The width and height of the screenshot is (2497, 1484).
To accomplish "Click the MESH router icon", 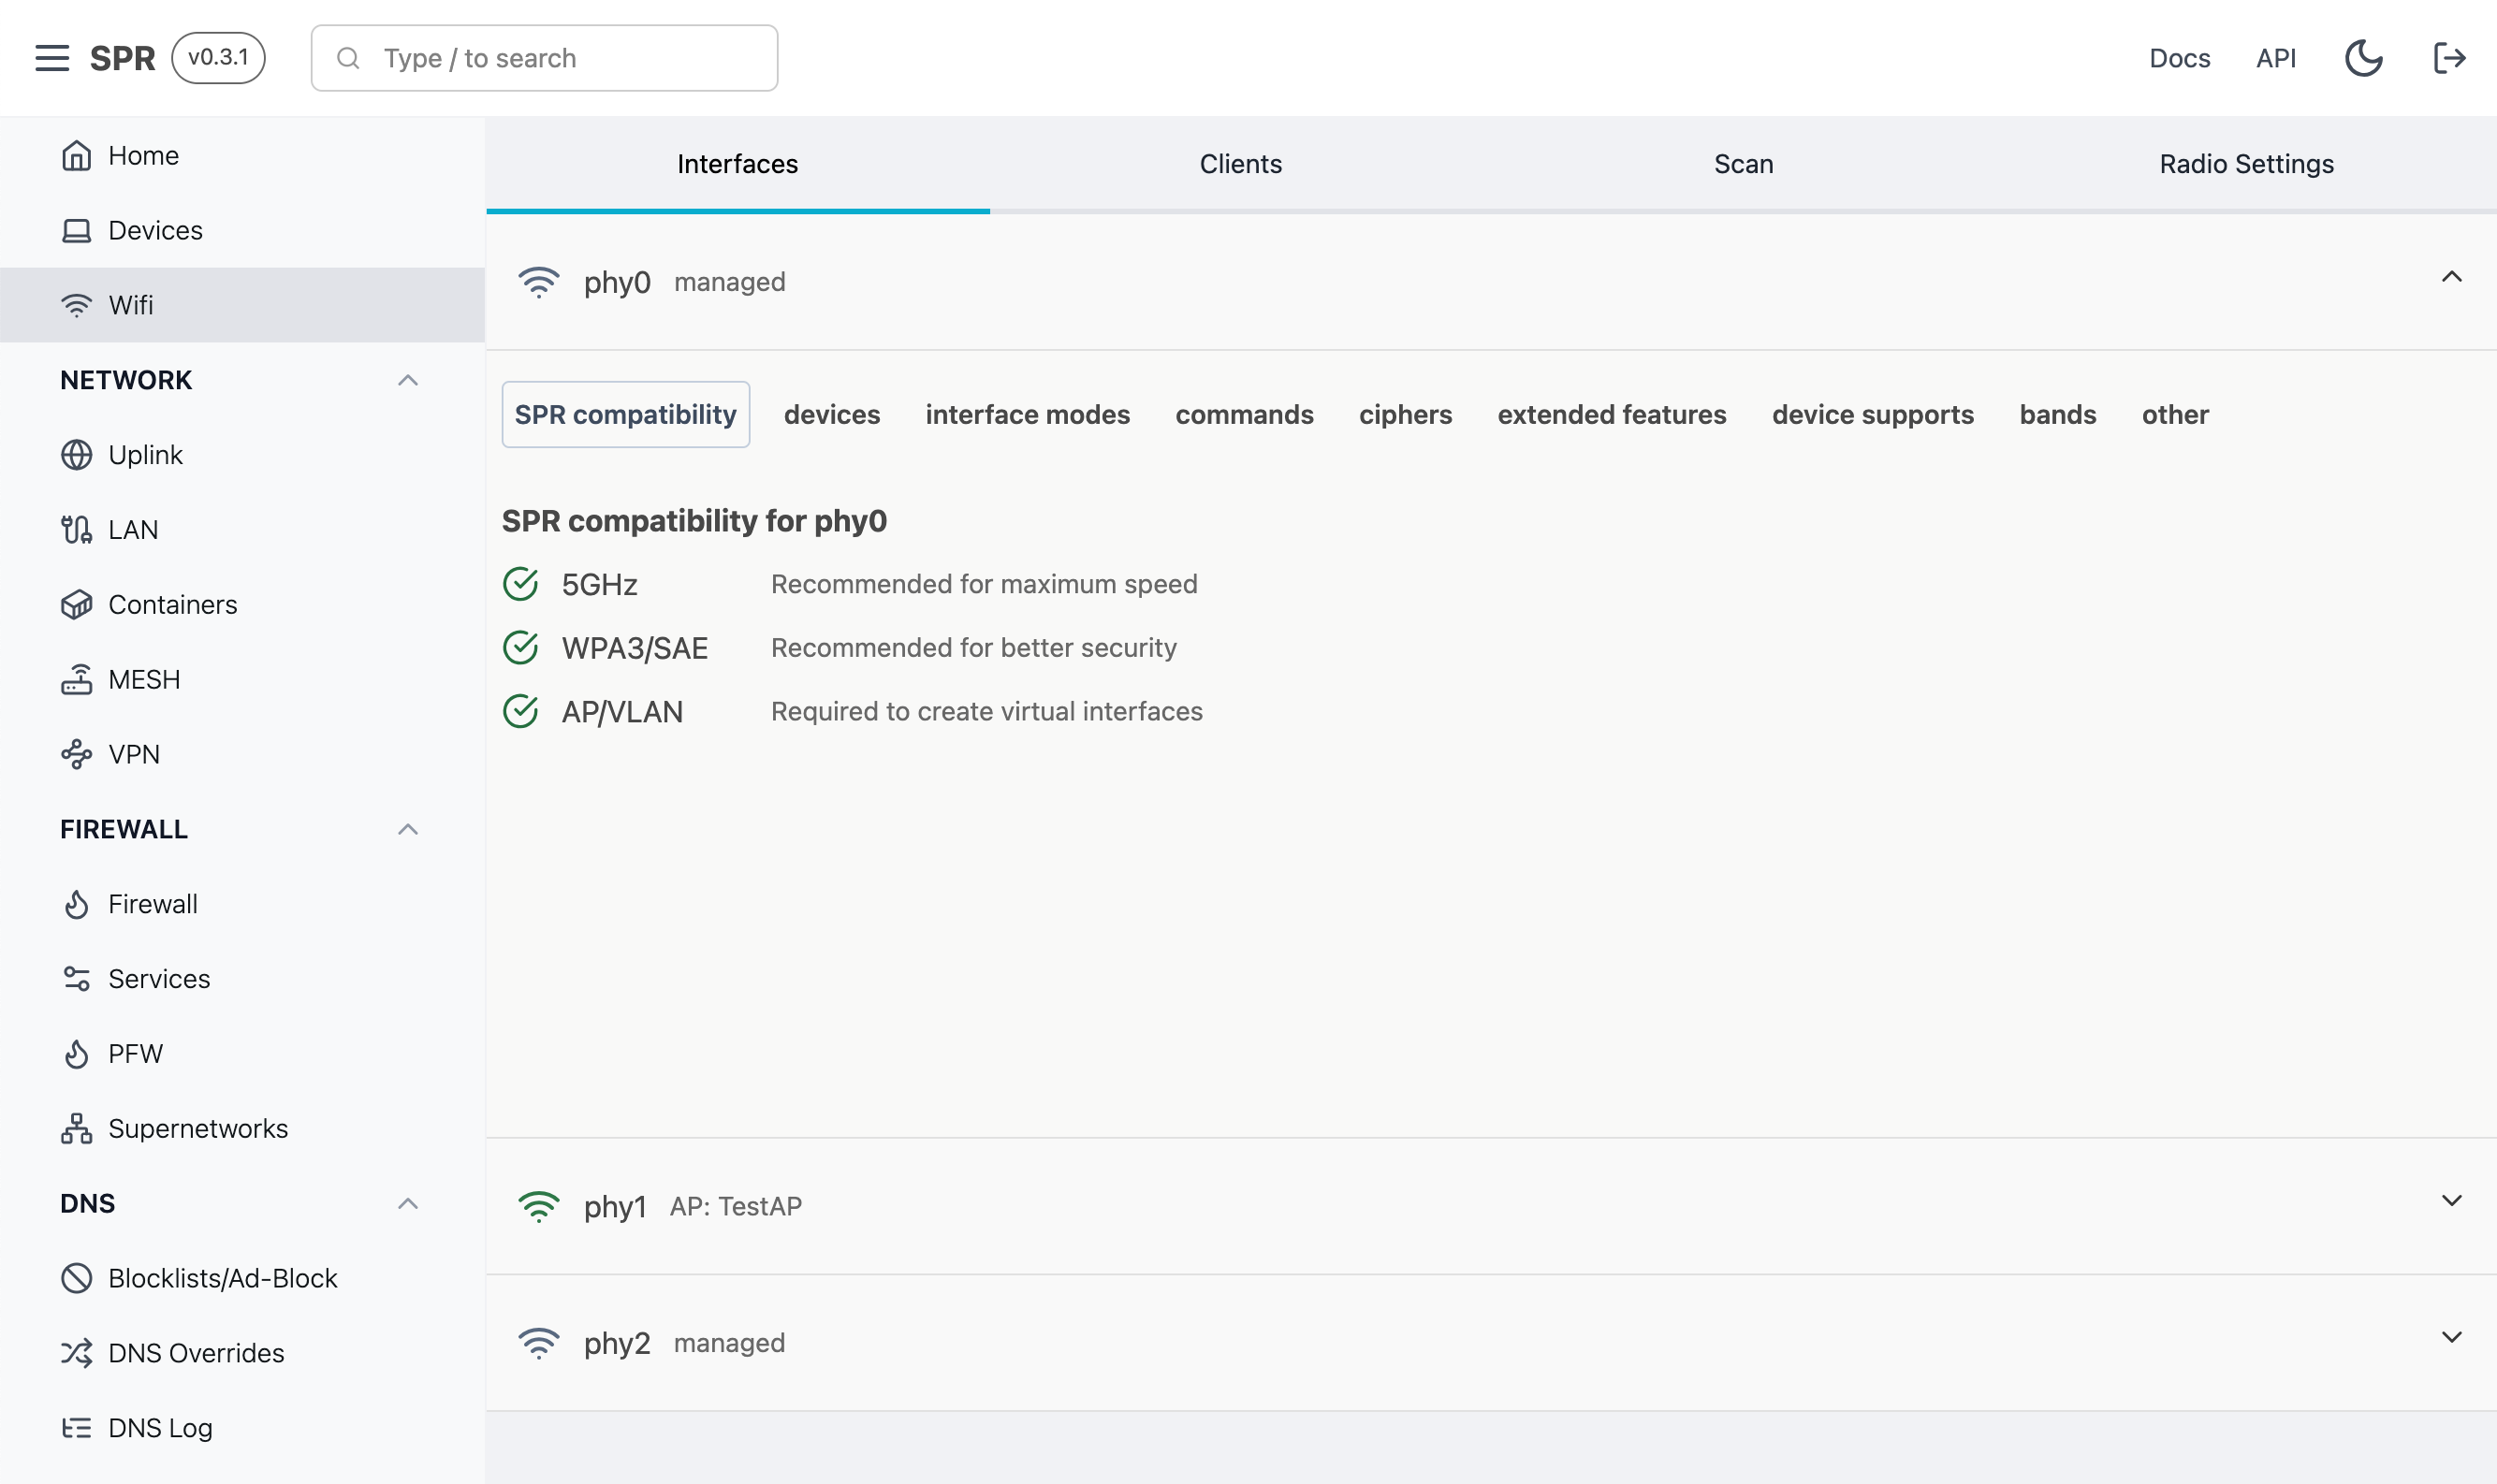I will coord(77,680).
